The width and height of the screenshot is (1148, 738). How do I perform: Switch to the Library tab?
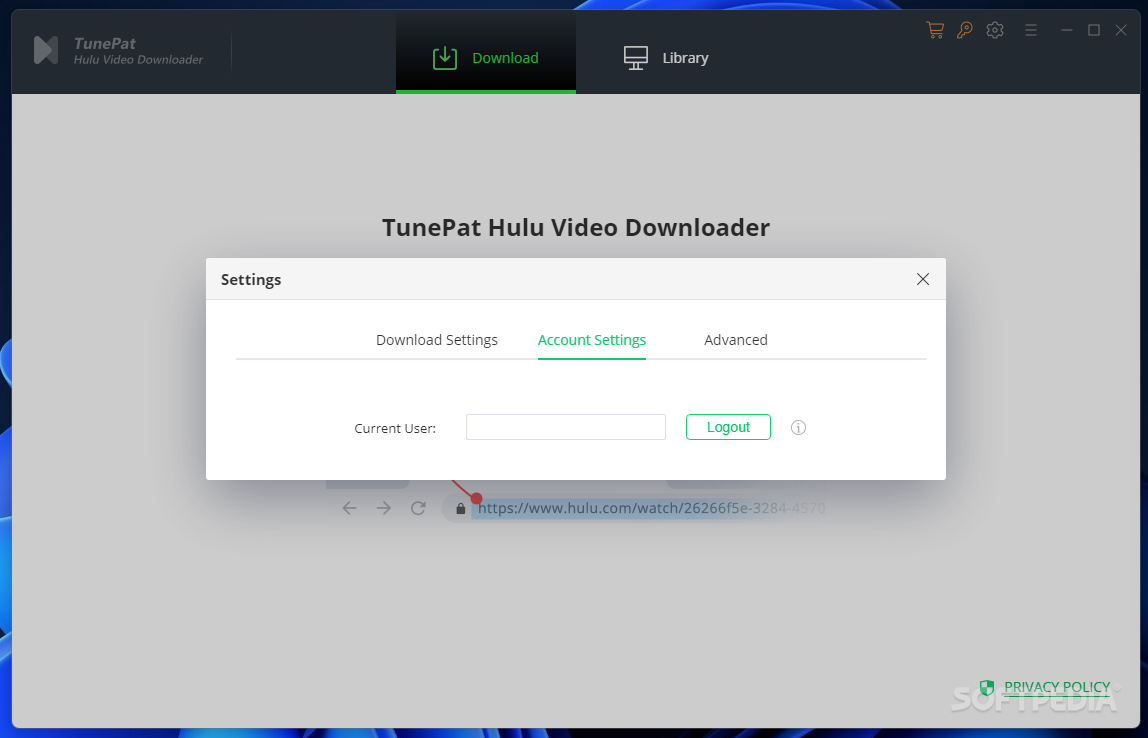666,58
